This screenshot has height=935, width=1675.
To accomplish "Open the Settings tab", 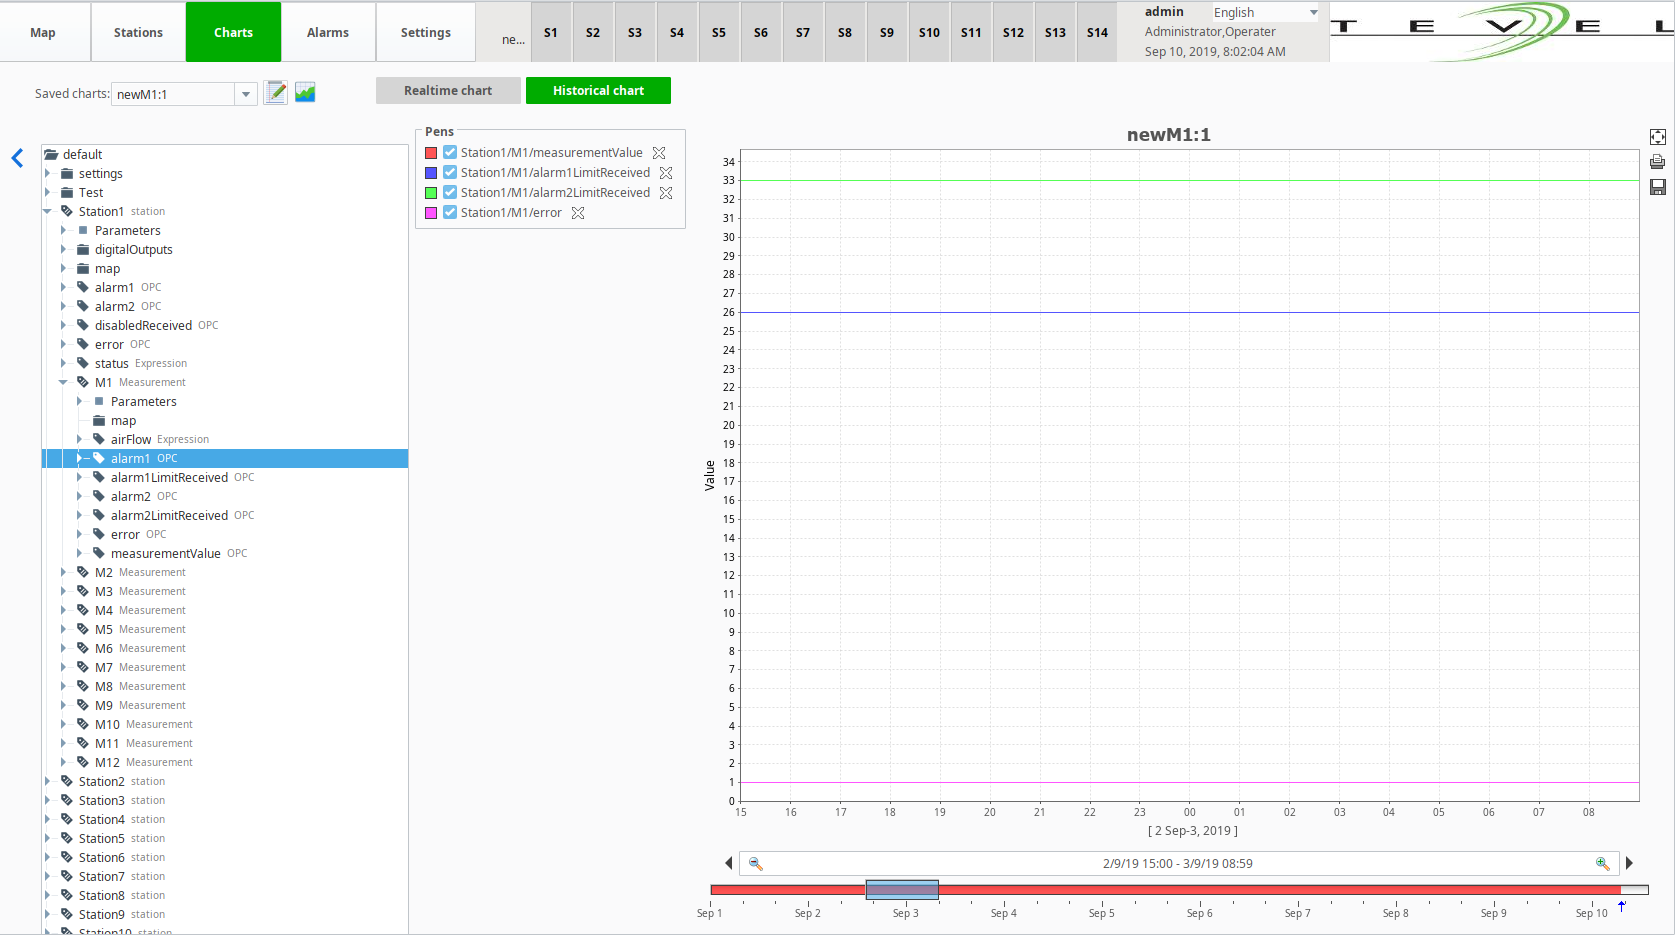I will point(426,32).
